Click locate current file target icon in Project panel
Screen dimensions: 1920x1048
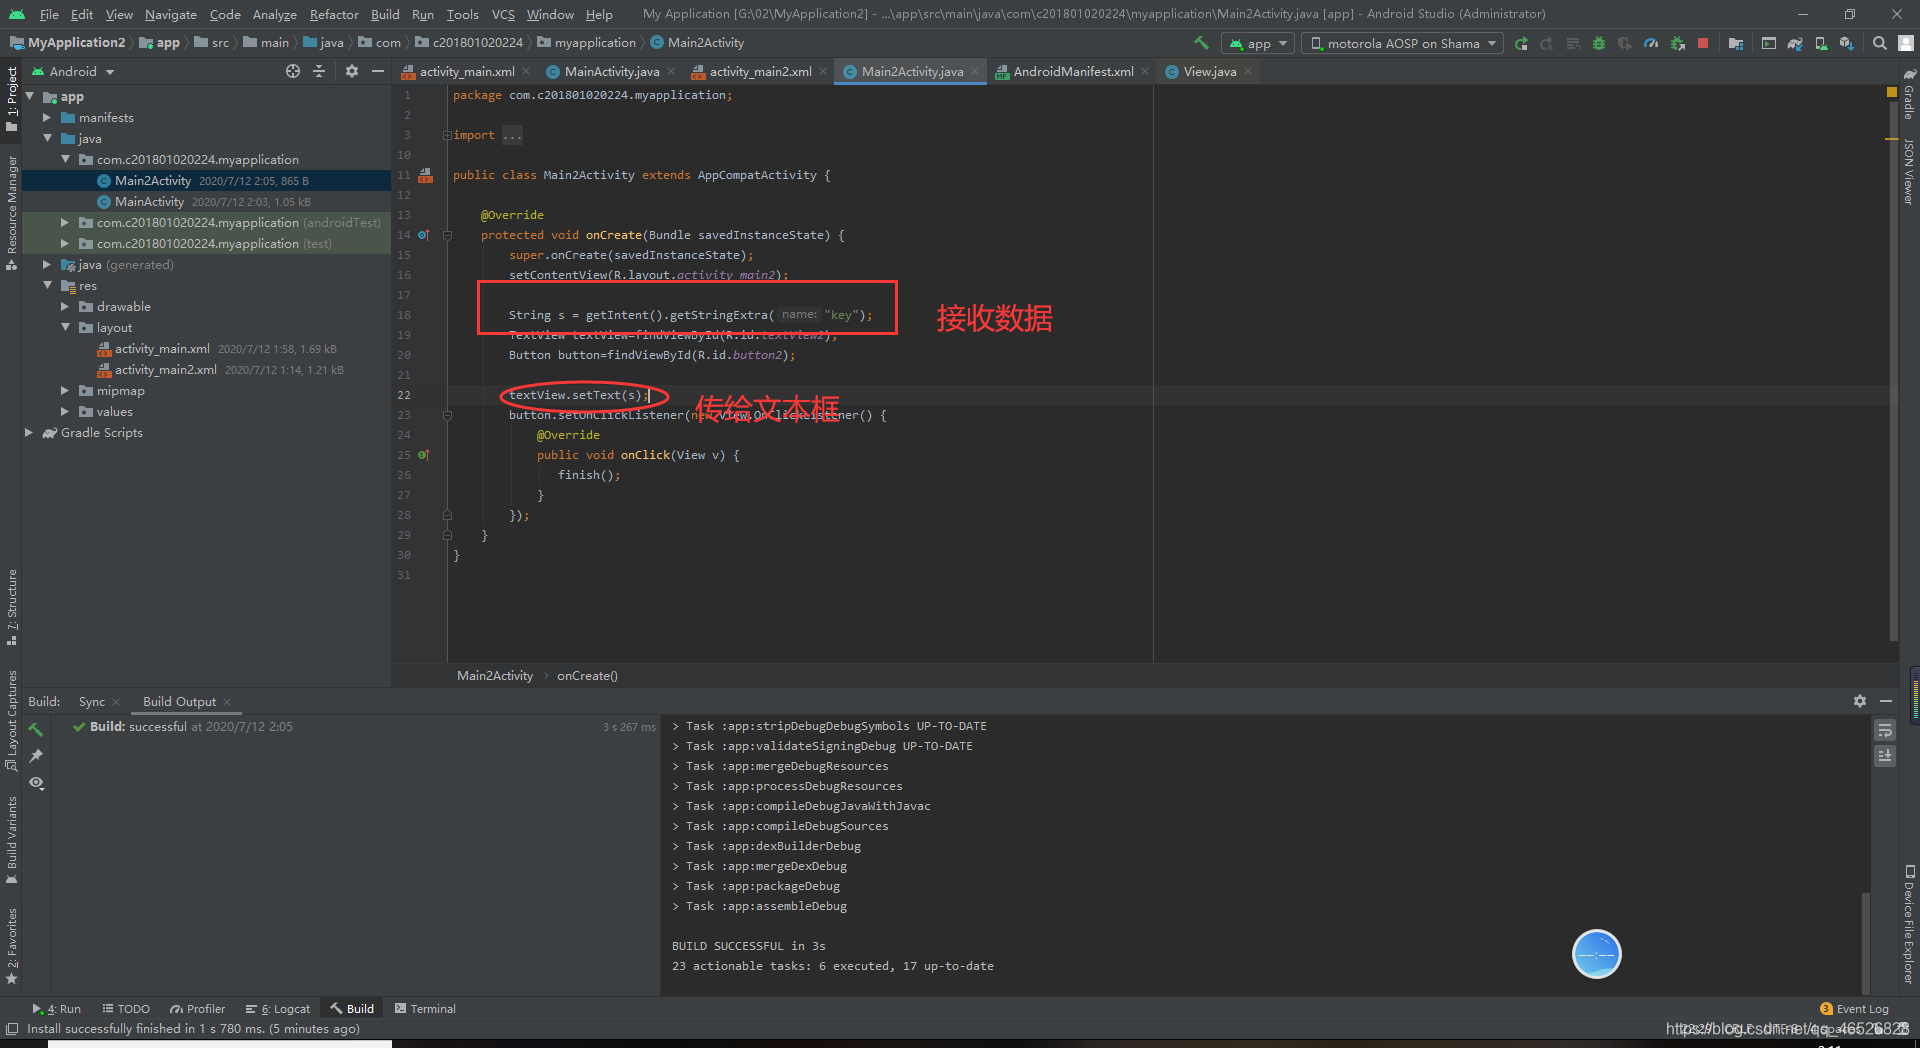pos(293,71)
